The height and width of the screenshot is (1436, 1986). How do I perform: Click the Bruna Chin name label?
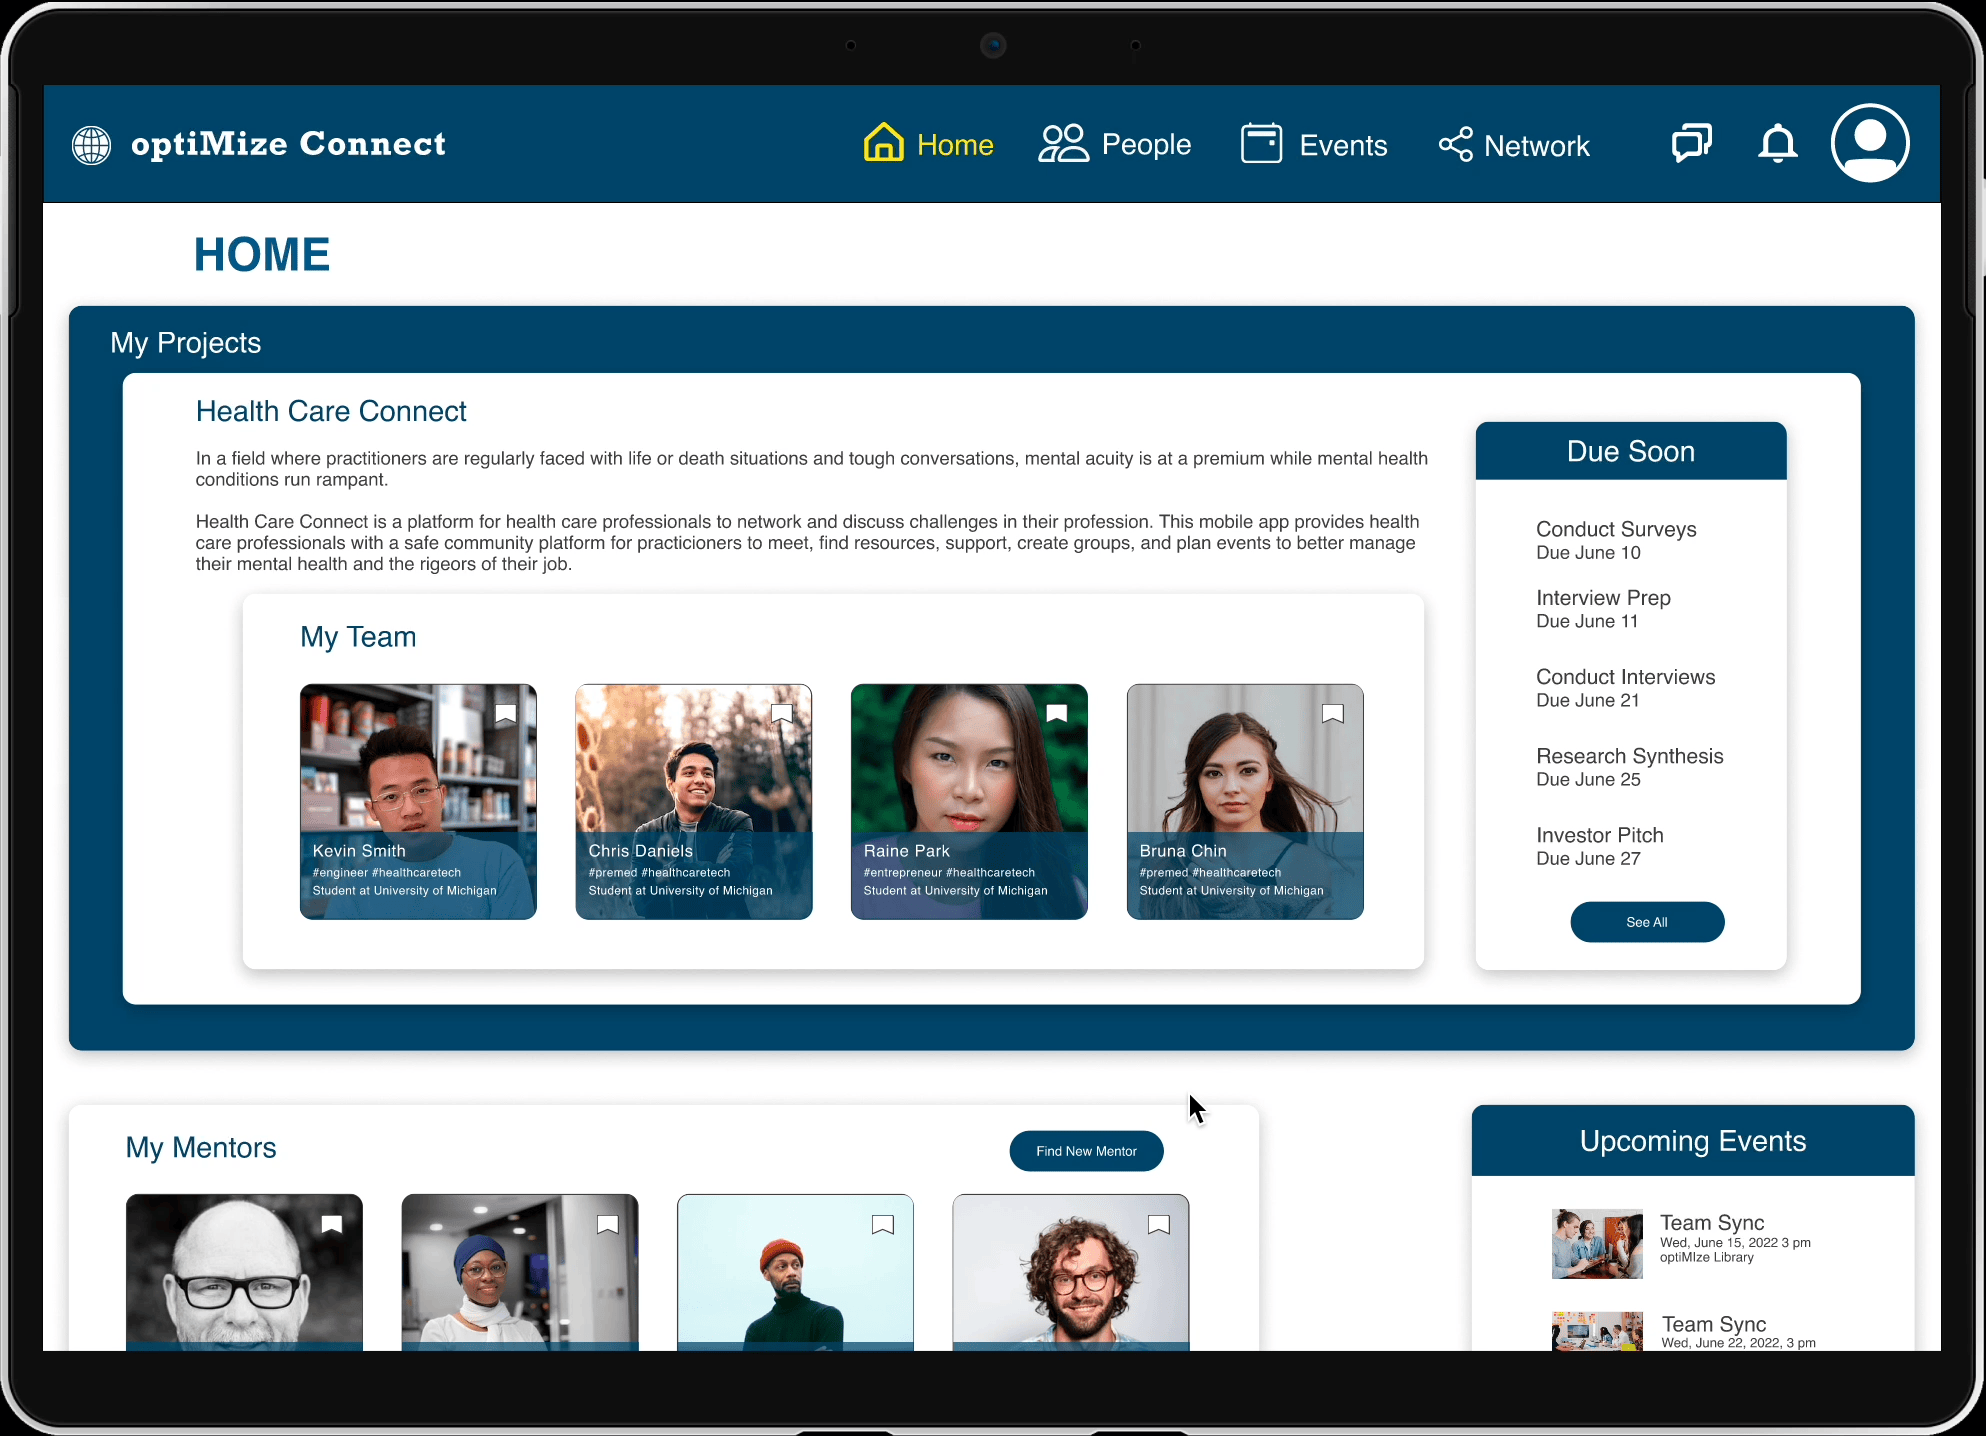point(1183,851)
